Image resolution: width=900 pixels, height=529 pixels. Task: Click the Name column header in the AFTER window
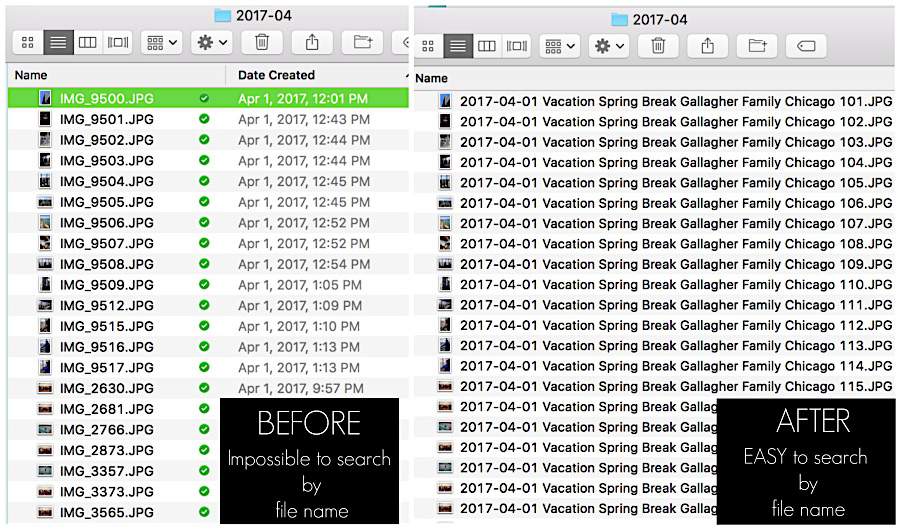[431, 78]
